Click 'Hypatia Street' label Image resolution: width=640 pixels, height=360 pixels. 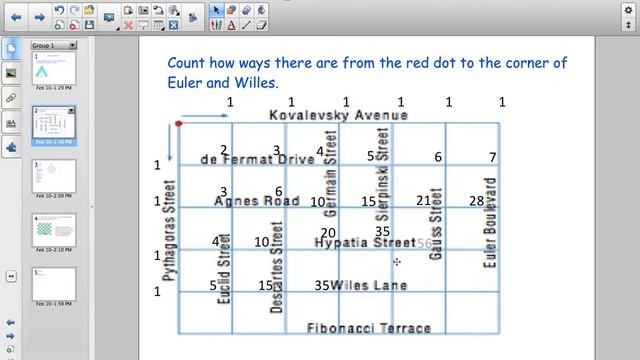[x=365, y=243]
